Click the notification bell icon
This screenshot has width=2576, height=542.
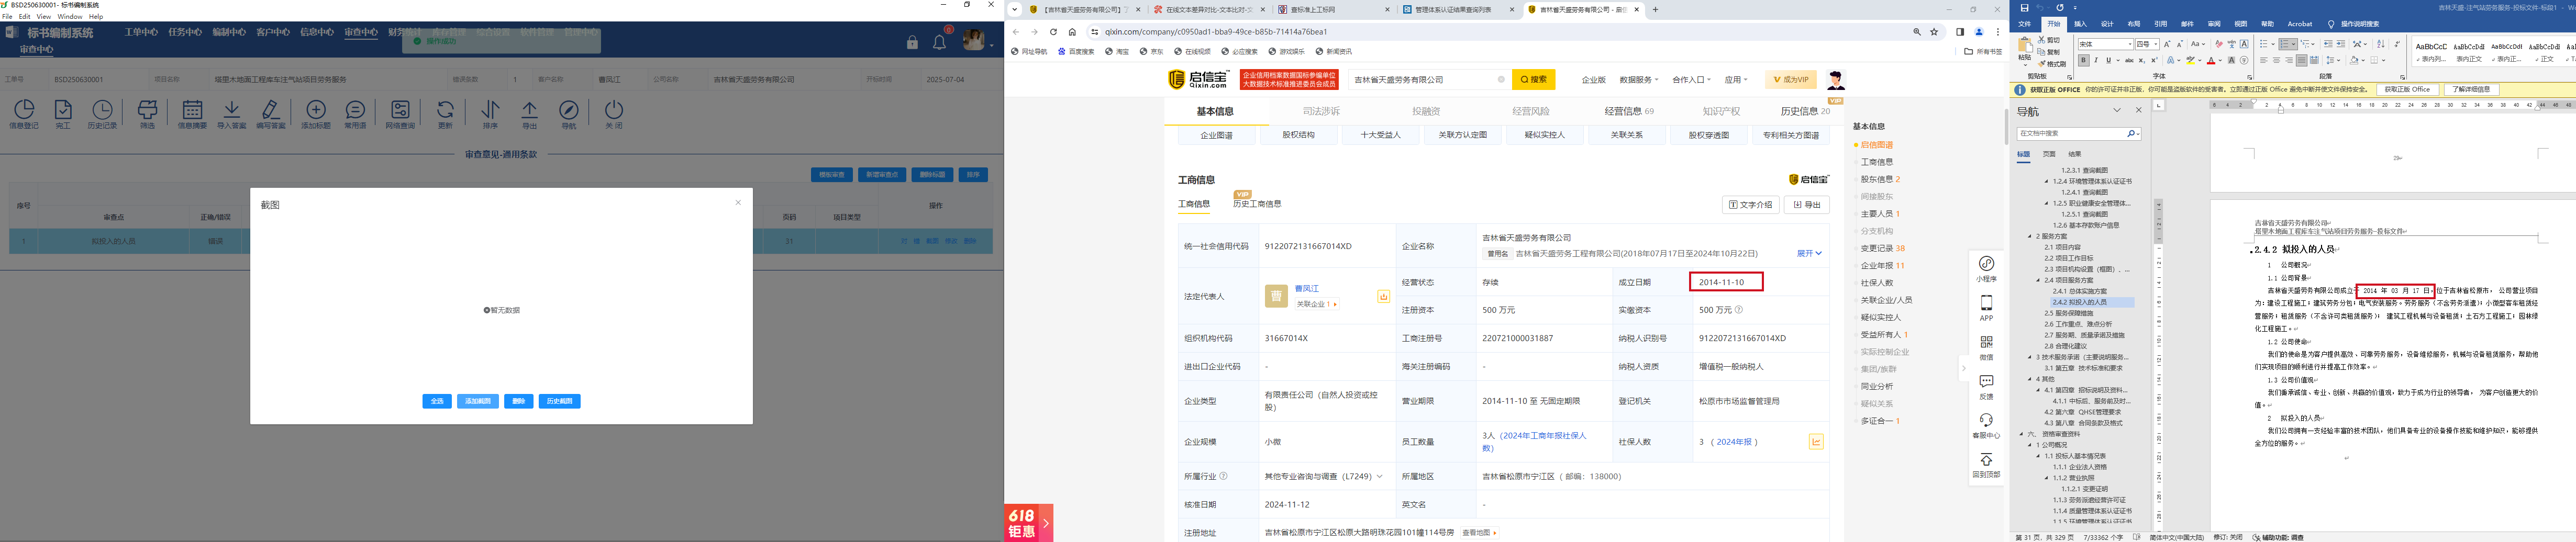pos(939,42)
